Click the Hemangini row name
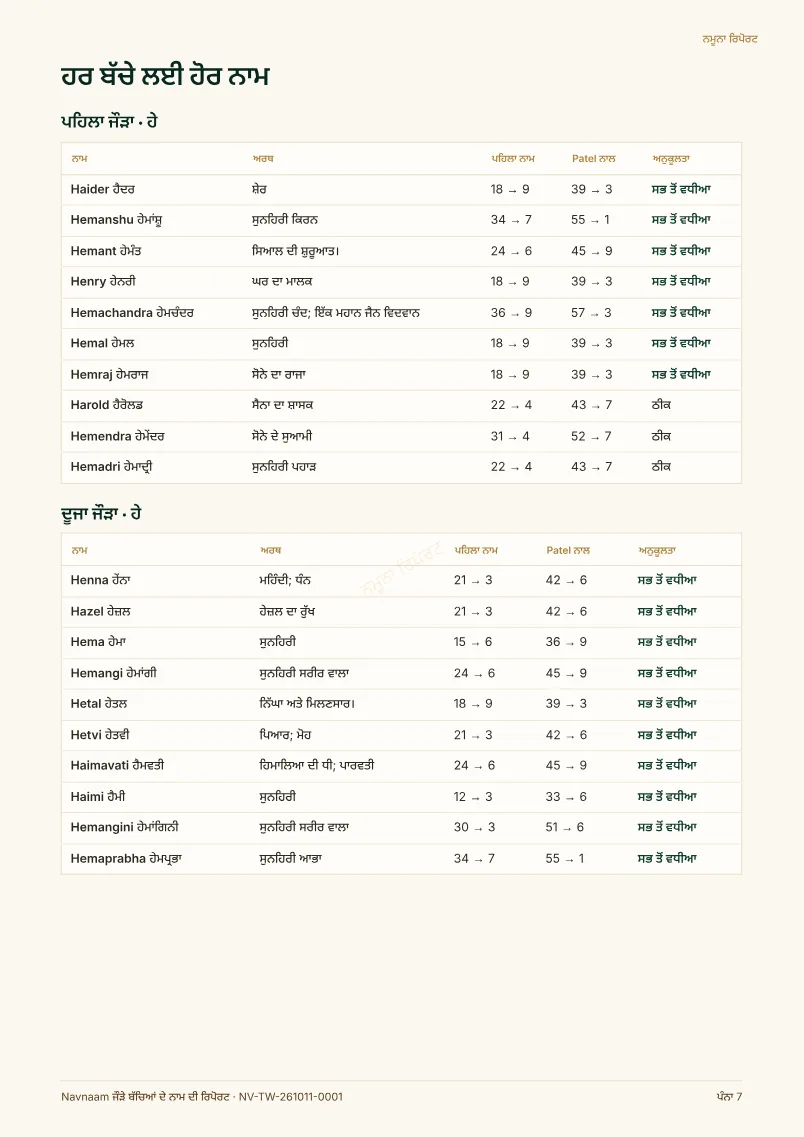Screen dimensions: 804x1137 coord(124,827)
